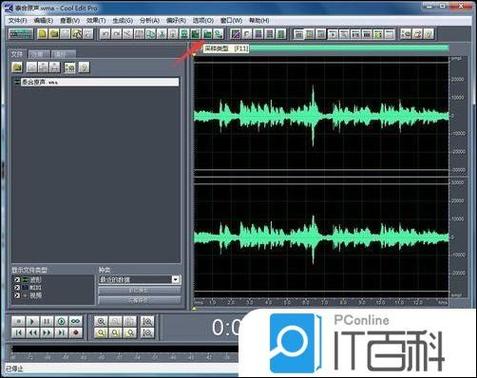Image resolution: width=477 pixels, height=378 pixels.
Task: Jump to the beginning with Go to Start
Action: point(19,333)
